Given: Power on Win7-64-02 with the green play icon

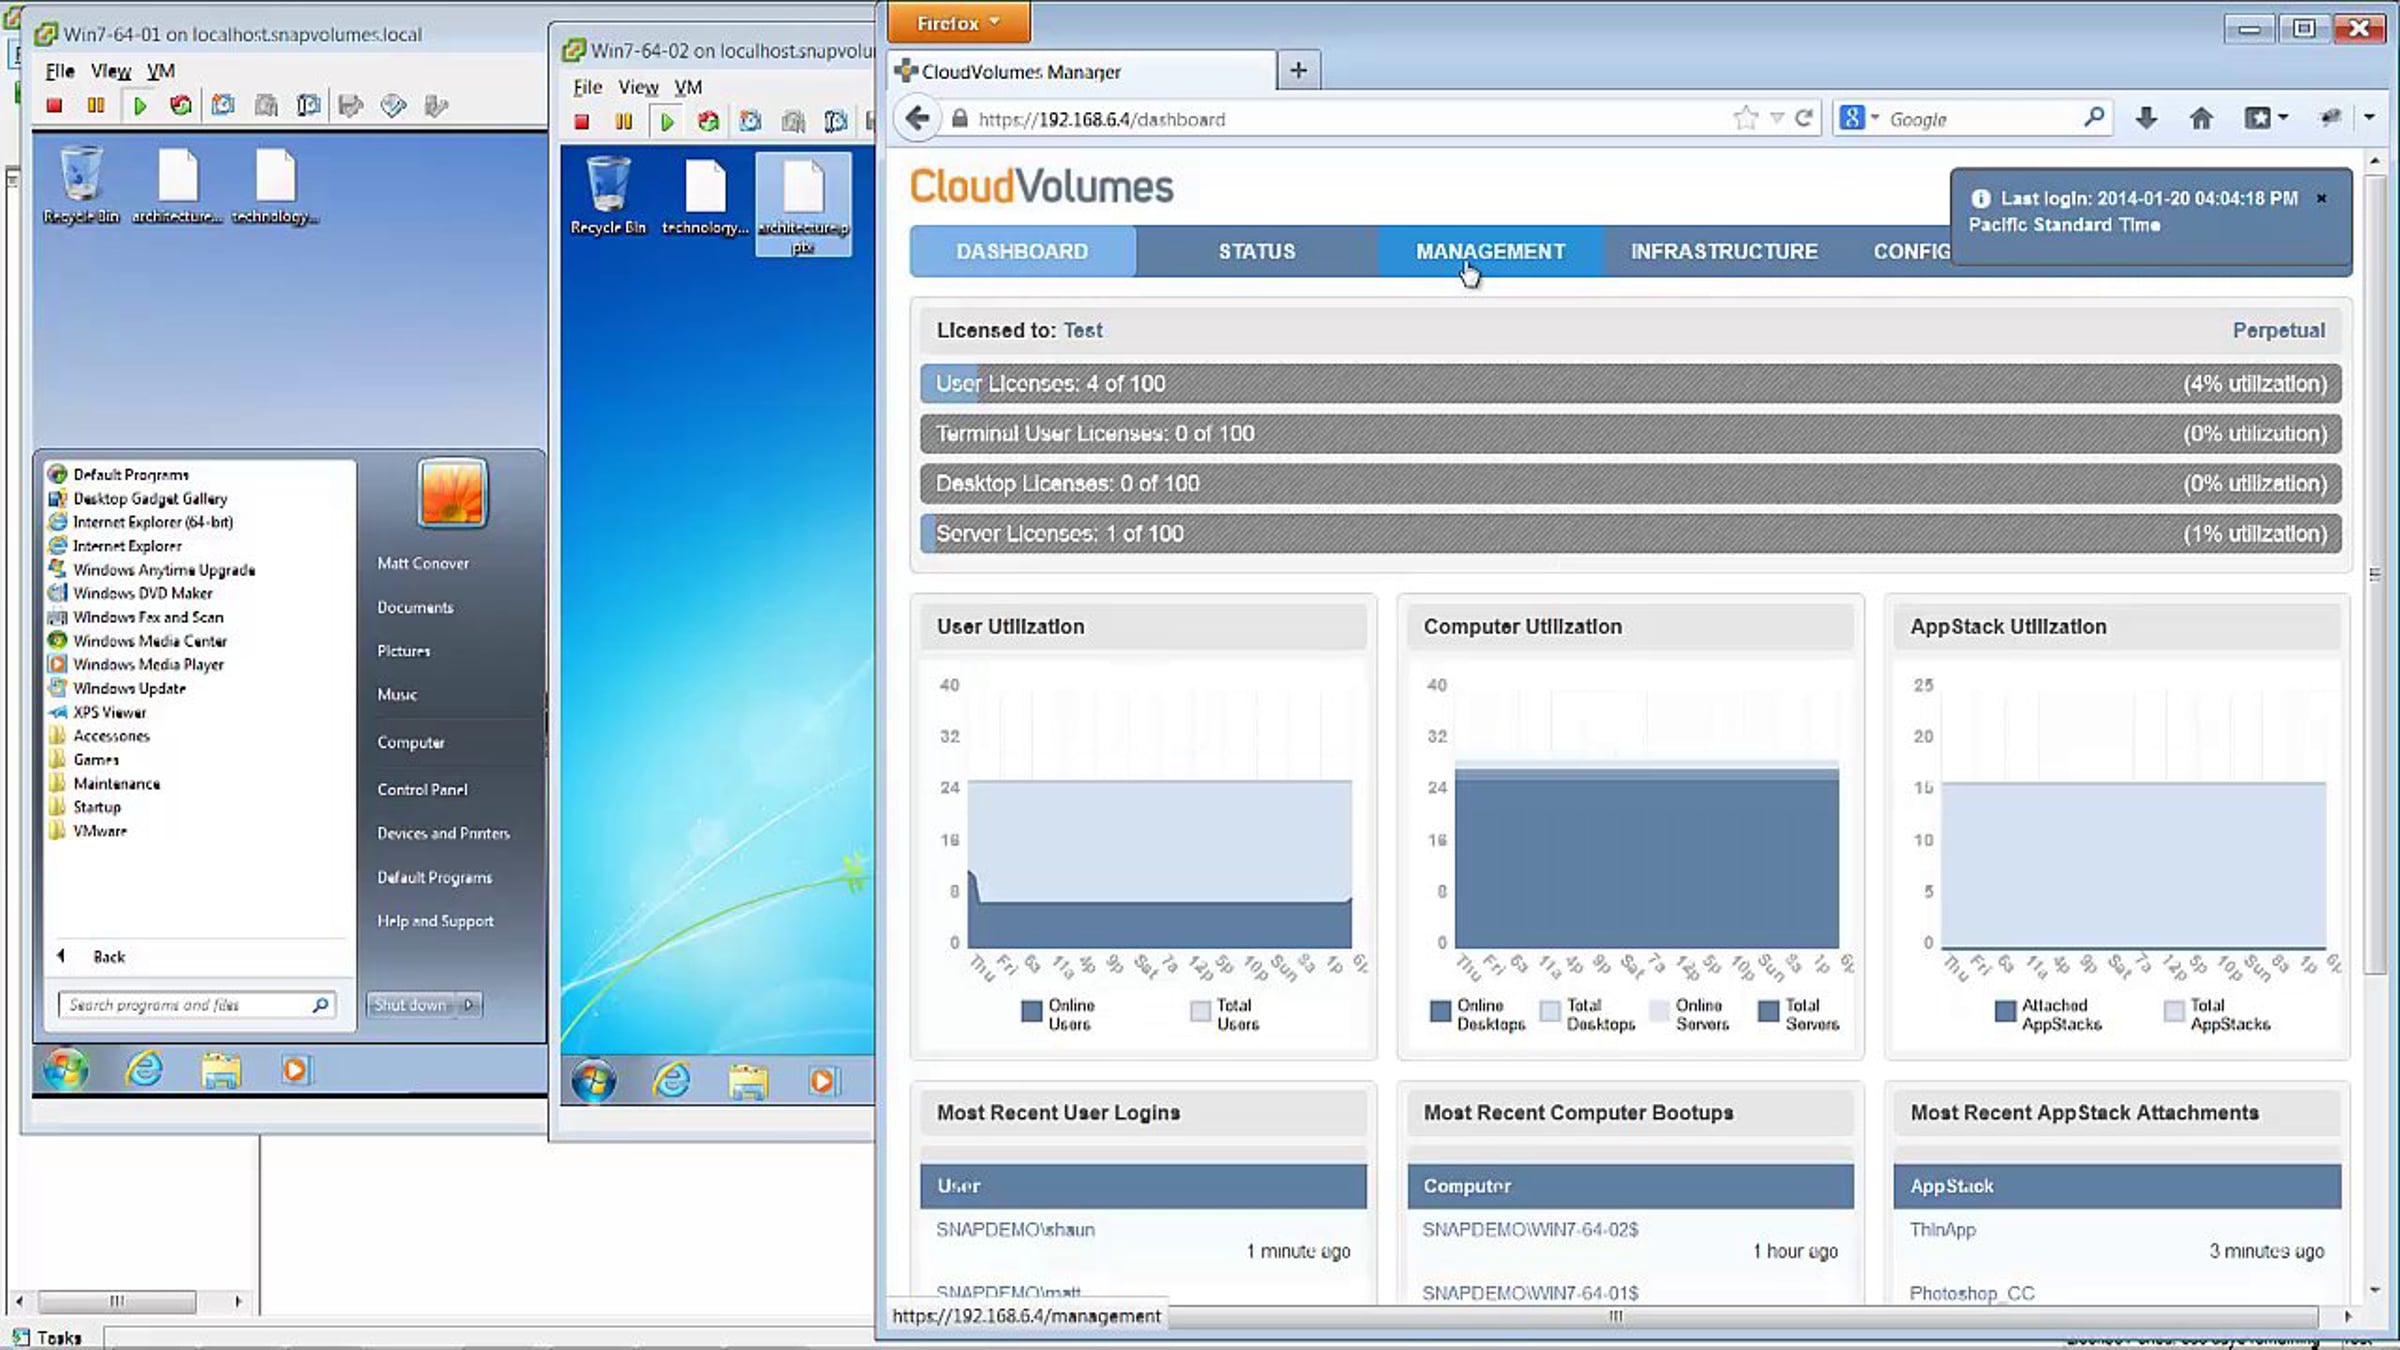Looking at the screenshot, I should [x=667, y=122].
